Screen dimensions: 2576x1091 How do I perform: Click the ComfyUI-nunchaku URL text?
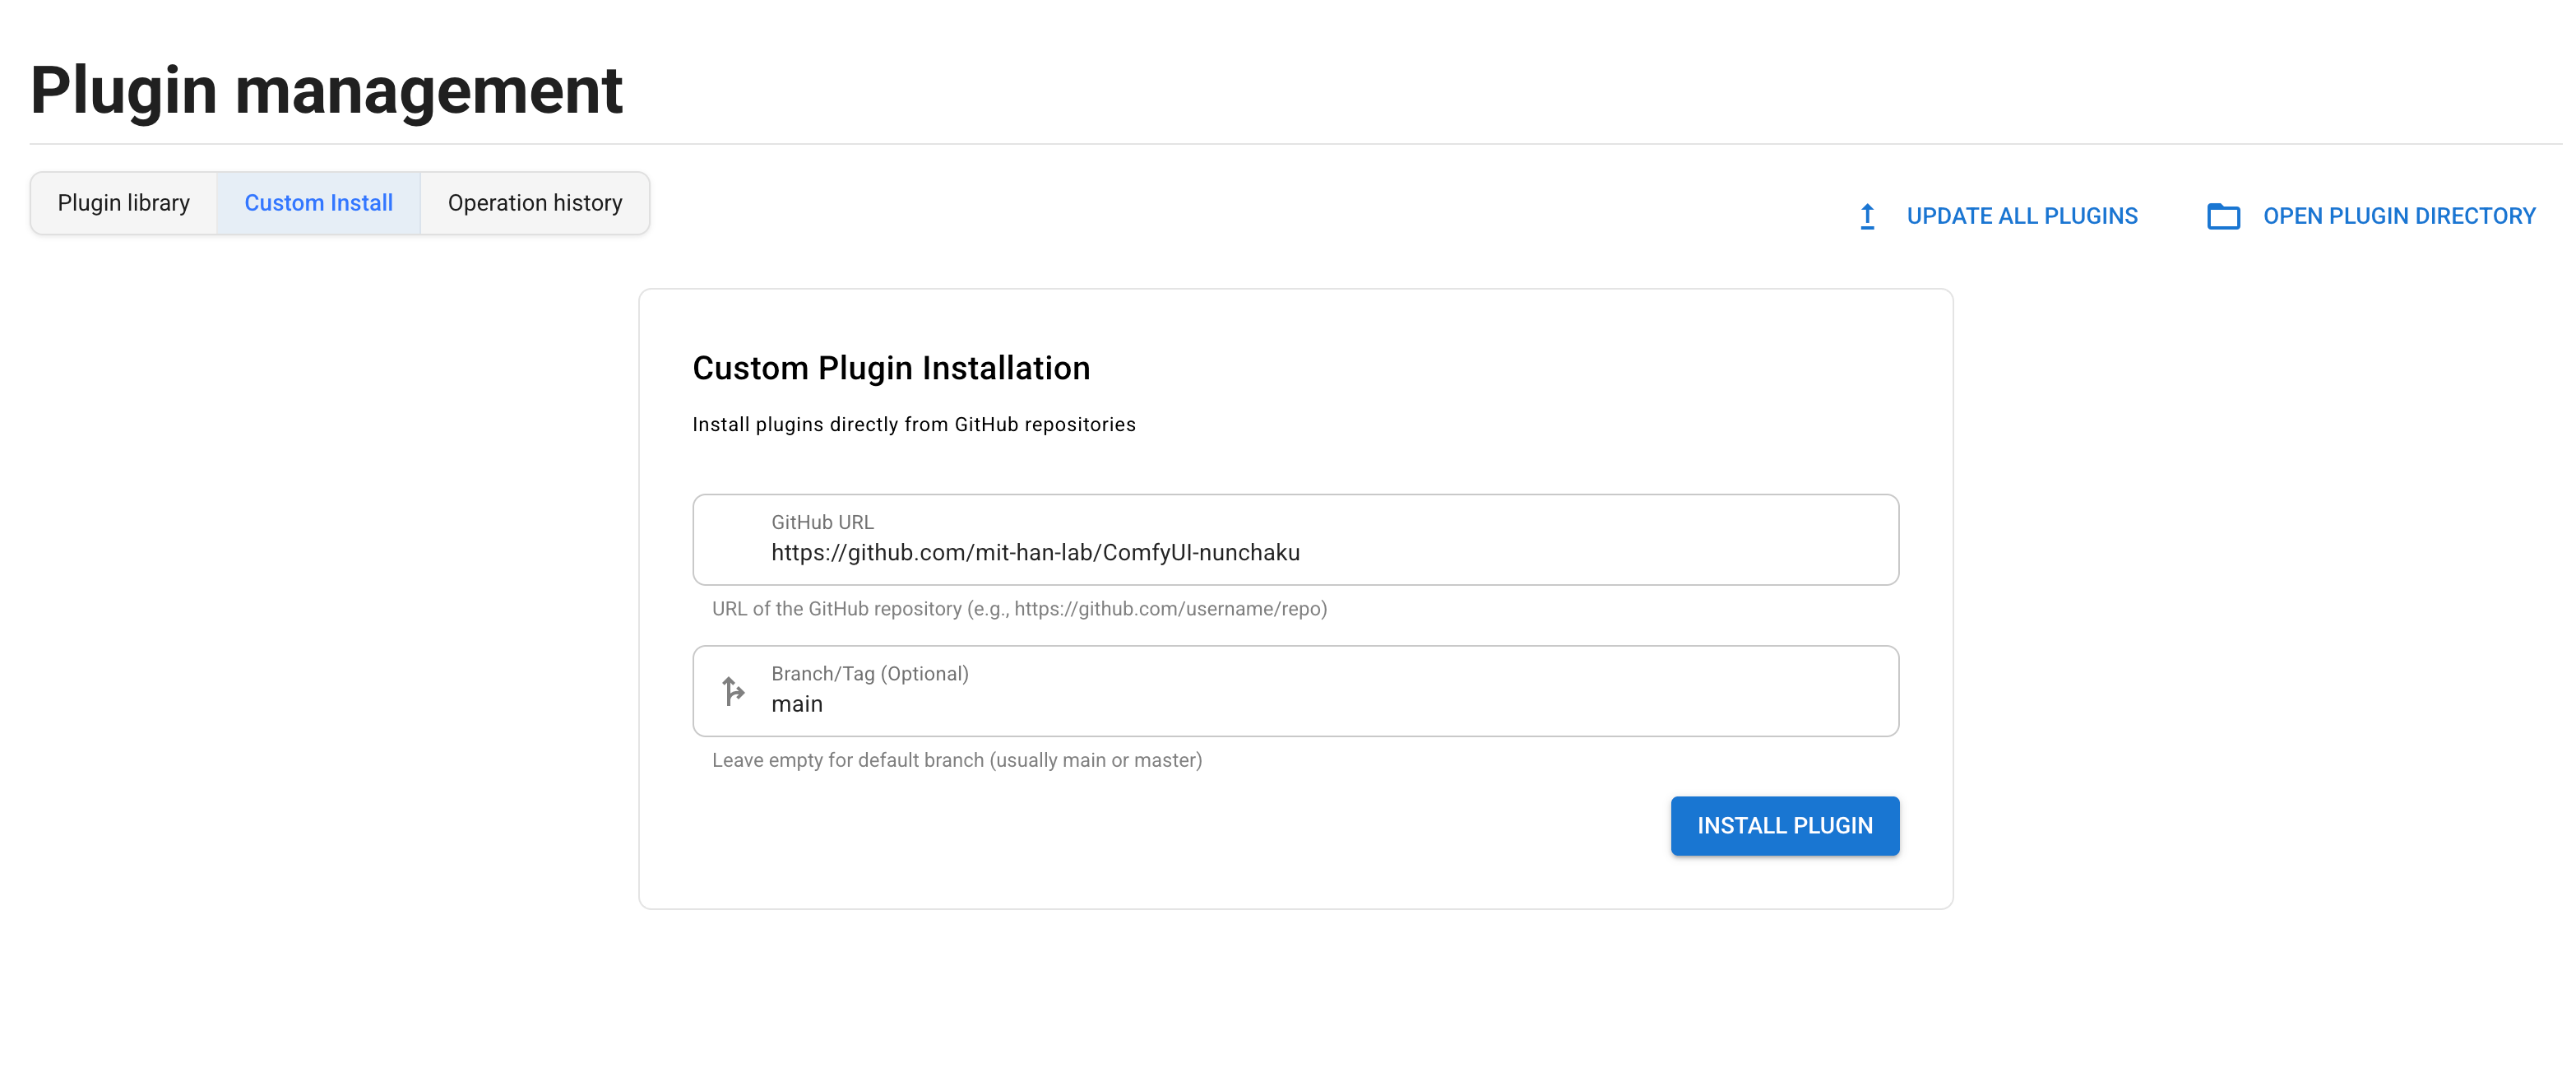(1035, 553)
